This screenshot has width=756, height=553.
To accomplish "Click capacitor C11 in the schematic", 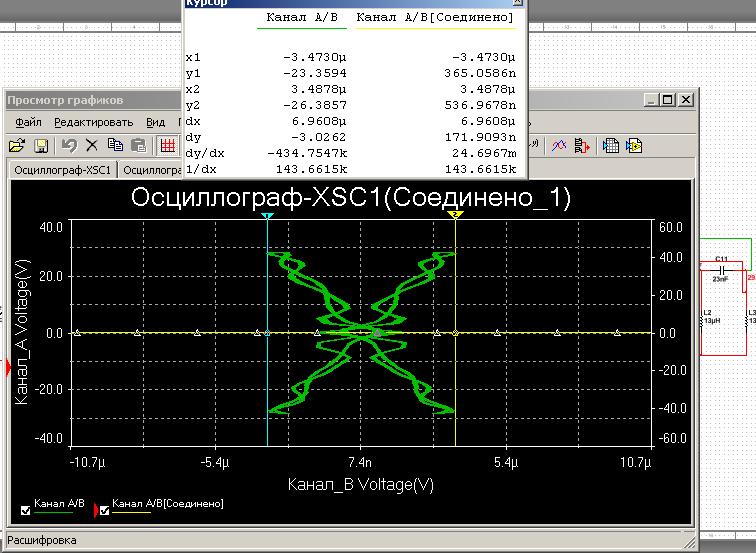I will point(722,269).
